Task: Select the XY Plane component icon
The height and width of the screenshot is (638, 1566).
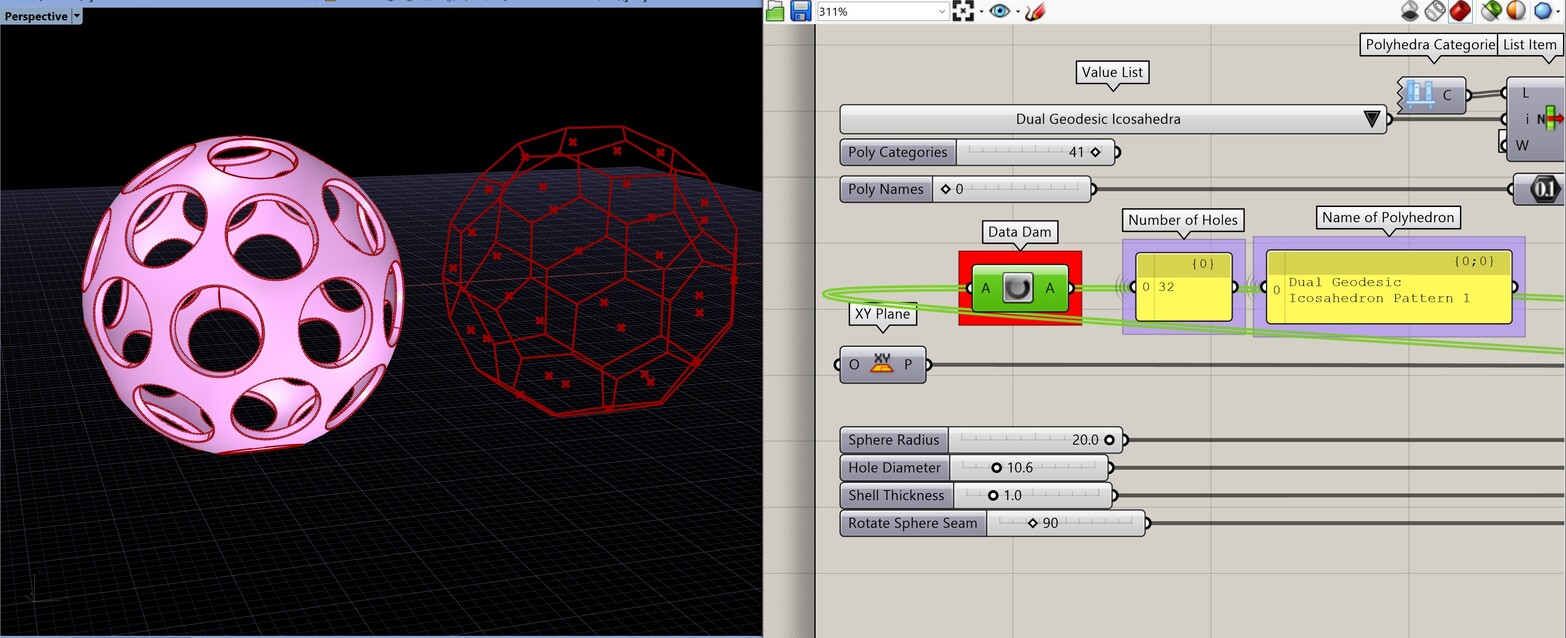Action: (x=881, y=364)
